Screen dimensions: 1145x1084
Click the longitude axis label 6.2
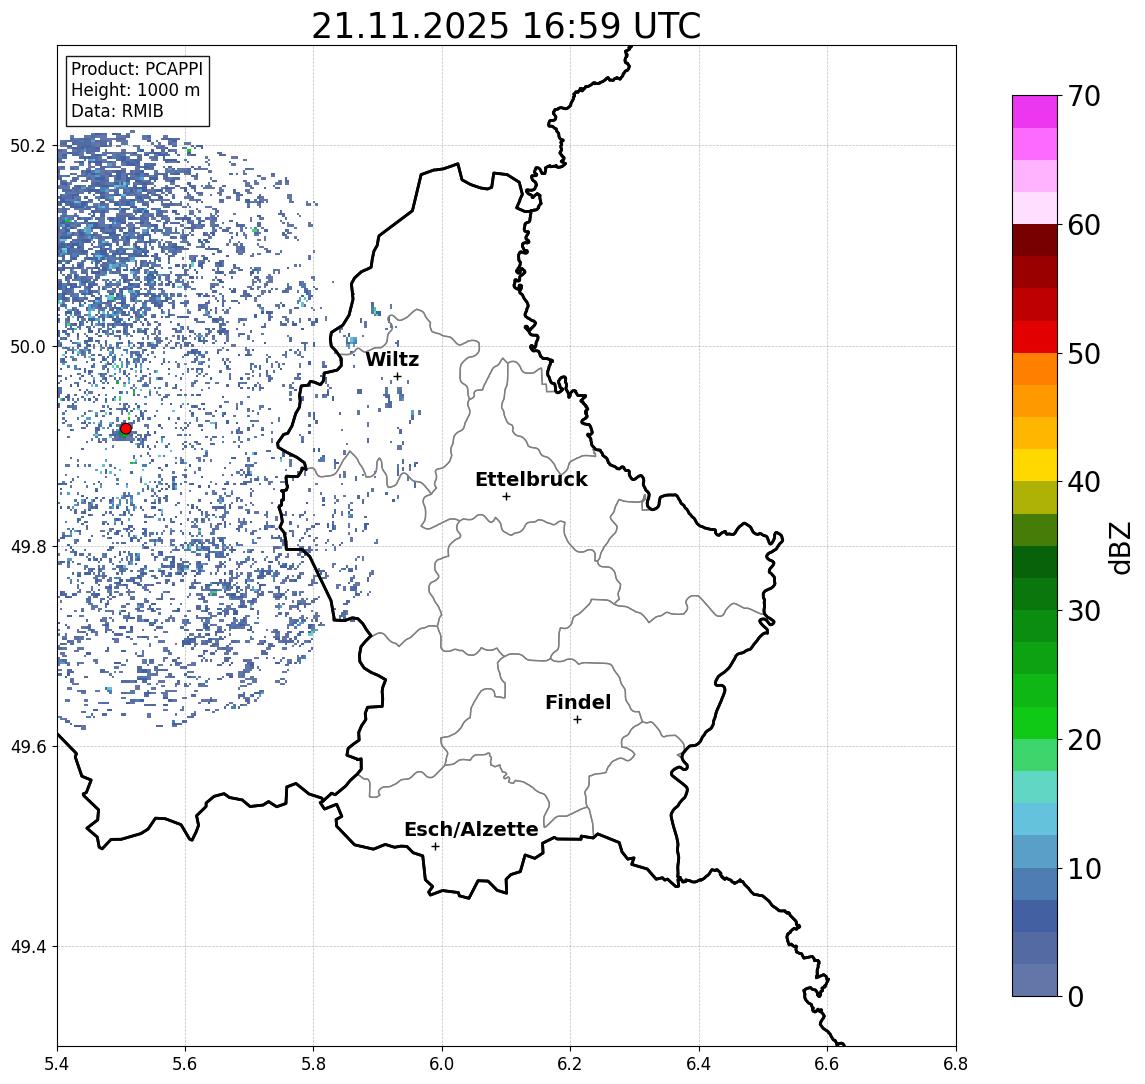pos(570,1064)
